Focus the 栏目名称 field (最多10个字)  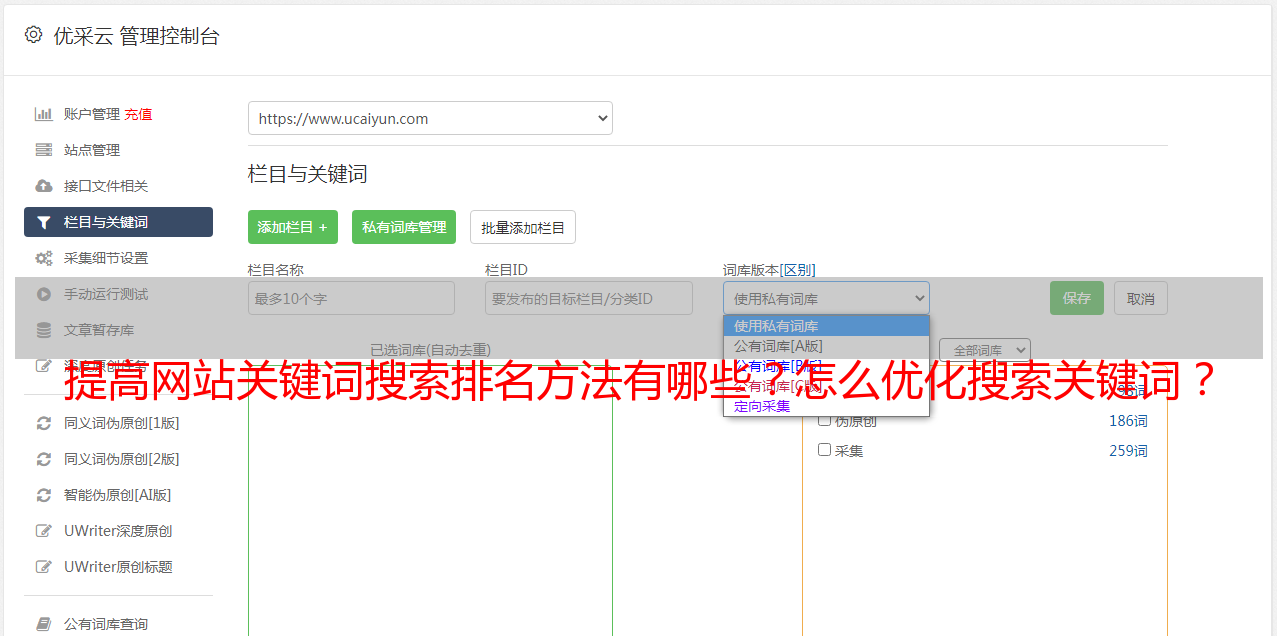coord(351,298)
